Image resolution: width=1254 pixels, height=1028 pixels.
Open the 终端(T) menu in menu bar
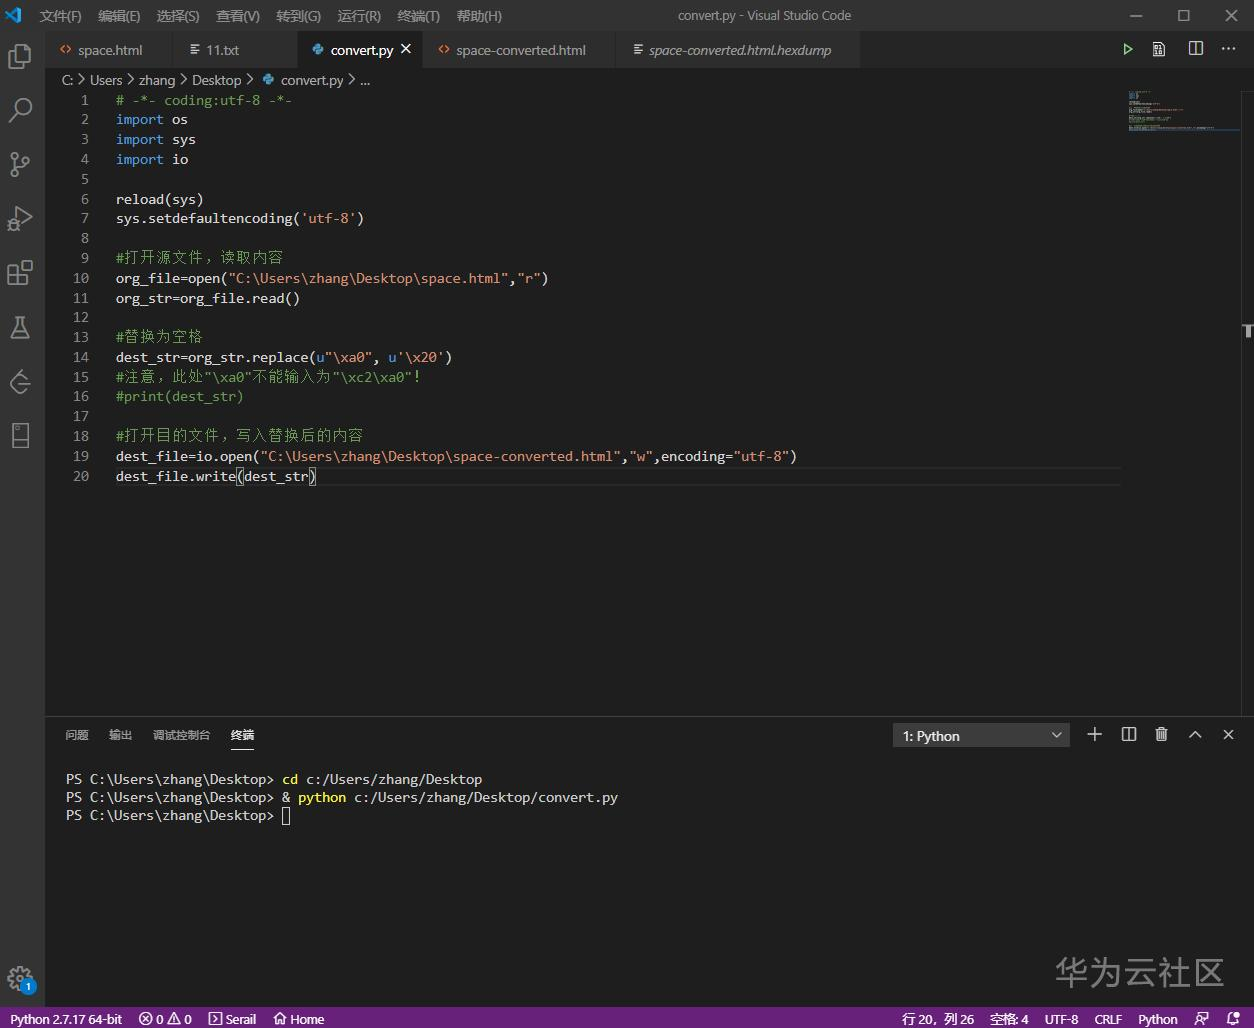pyautogui.click(x=418, y=16)
